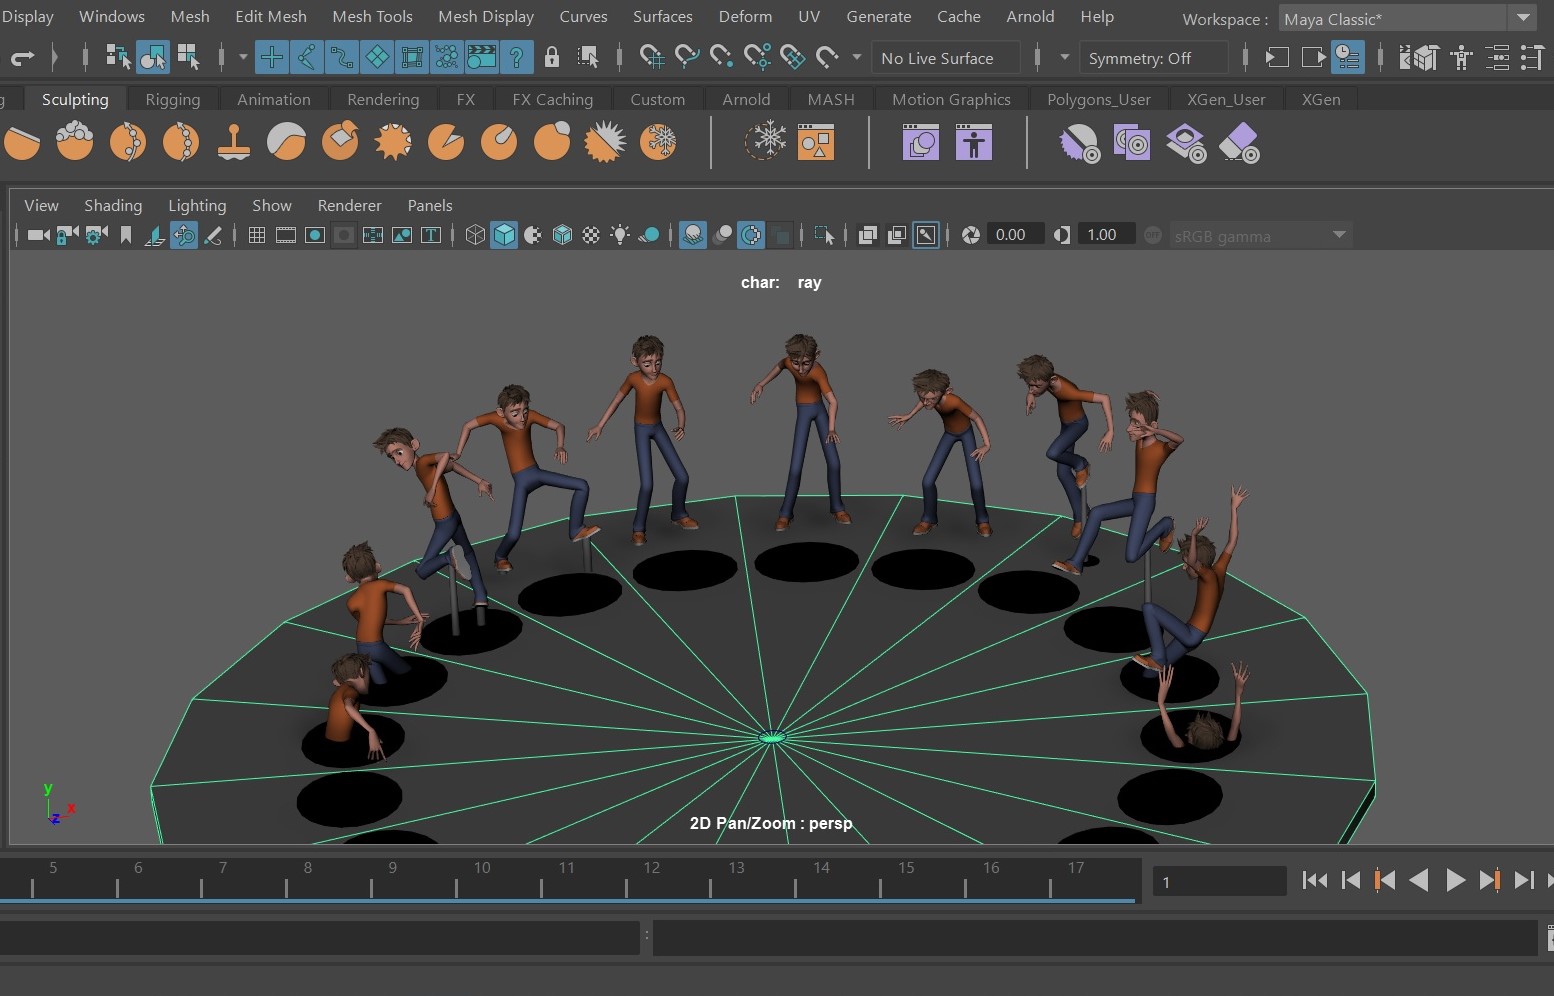The height and width of the screenshot is (996, 1554).
Task: Open the Mesh Tools menu
Action: tap(372, 16)
